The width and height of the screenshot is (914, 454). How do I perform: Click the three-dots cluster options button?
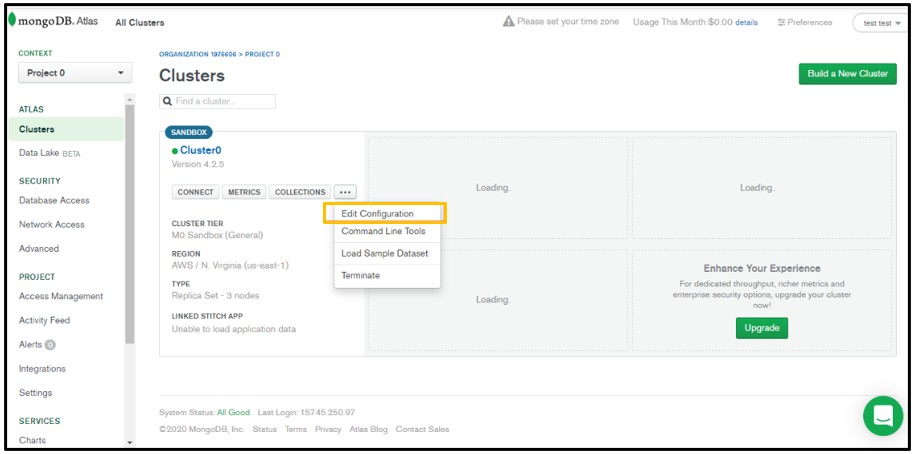point(345,192)
